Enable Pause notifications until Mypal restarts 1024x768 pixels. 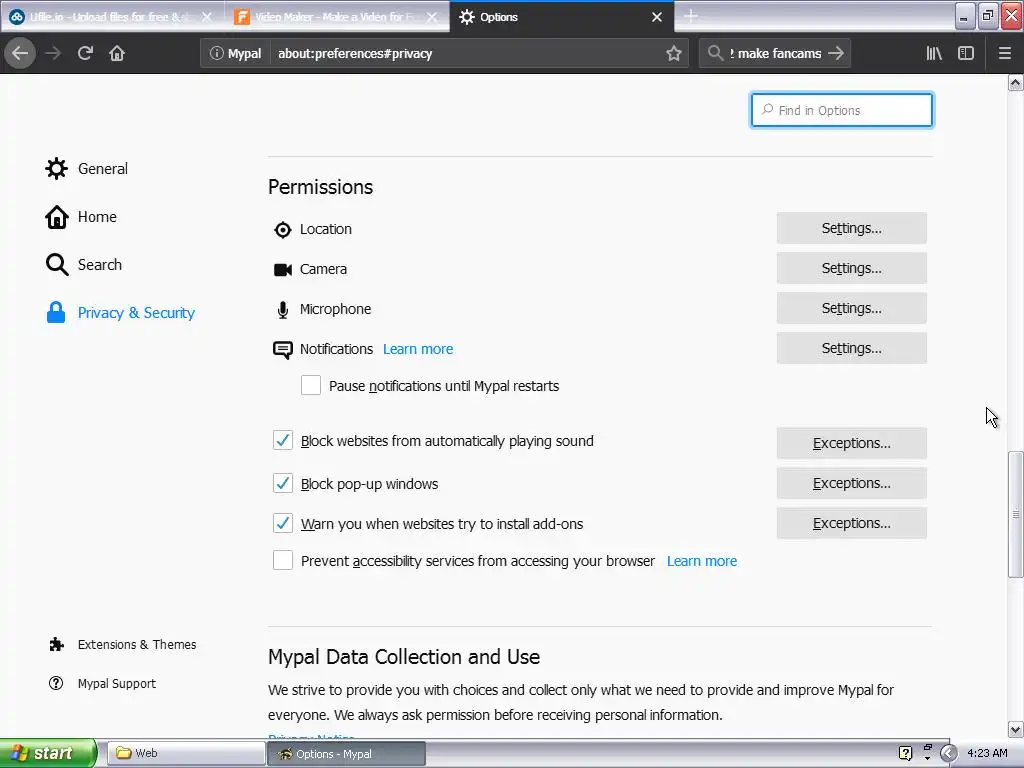tap(311, 386)
